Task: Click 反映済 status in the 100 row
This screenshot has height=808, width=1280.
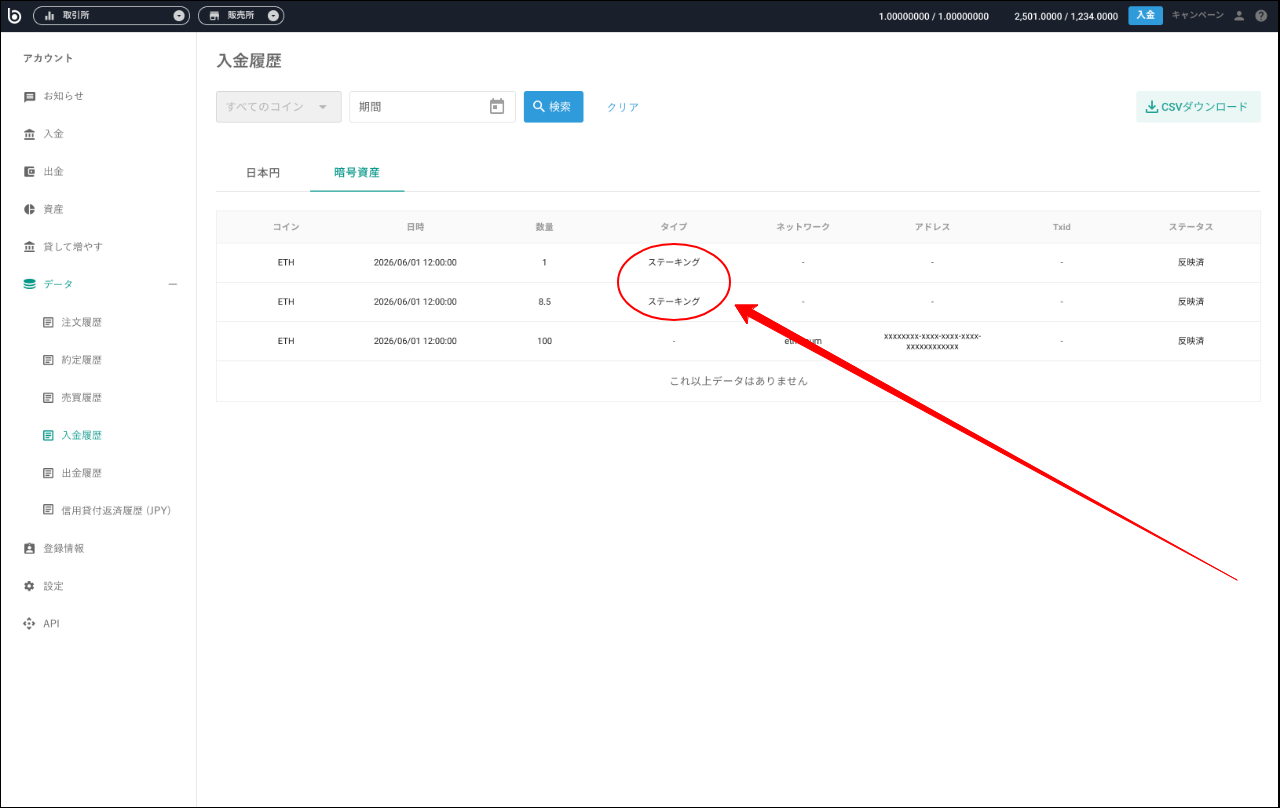Action: [1191, 341]
